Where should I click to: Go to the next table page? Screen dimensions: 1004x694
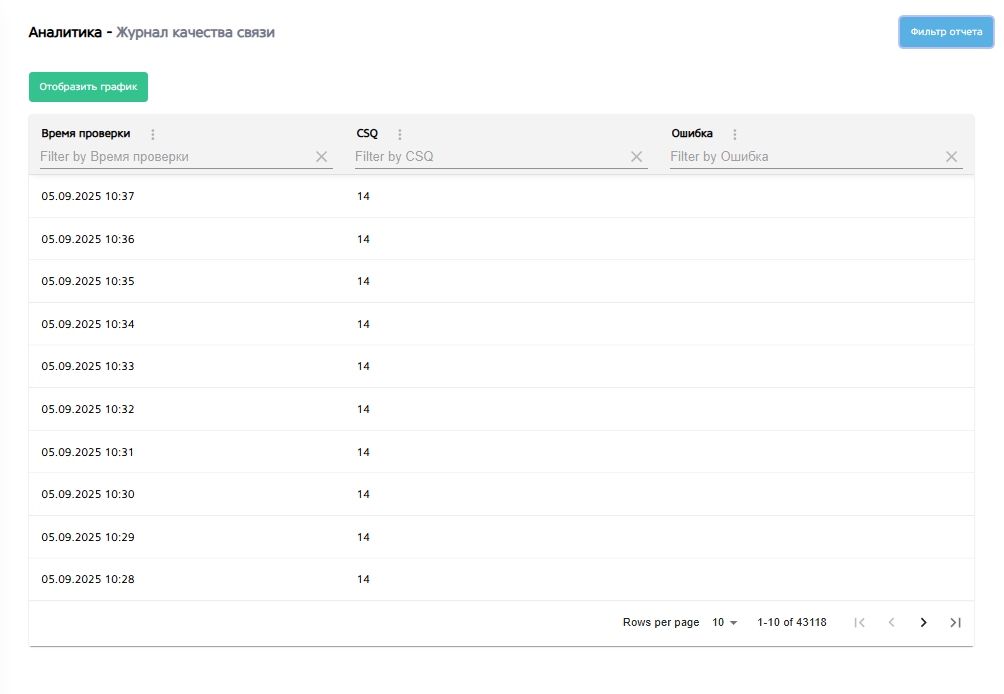coord(923,622)
